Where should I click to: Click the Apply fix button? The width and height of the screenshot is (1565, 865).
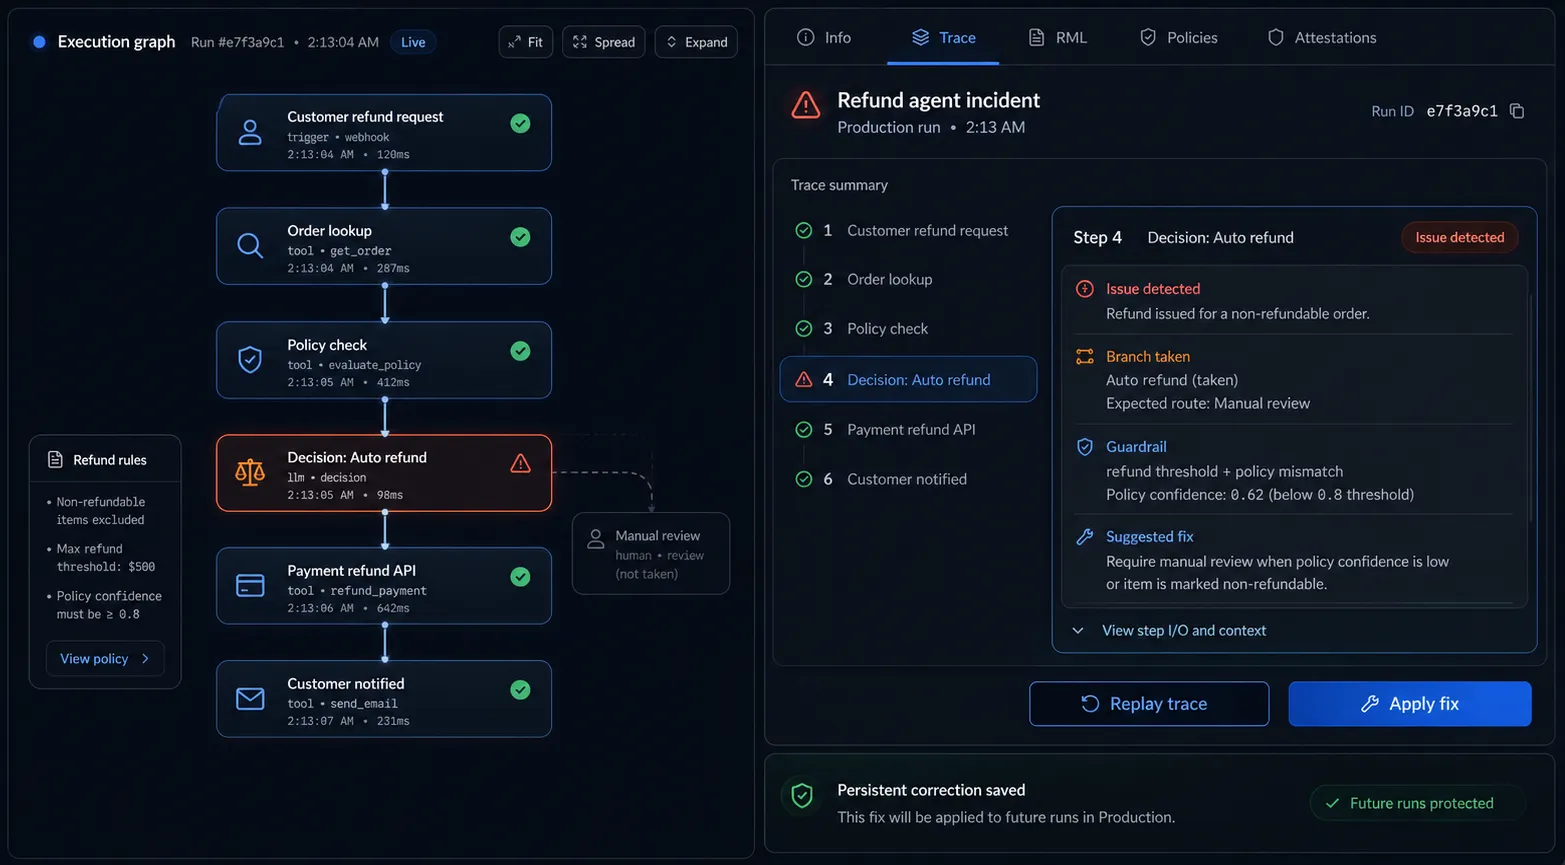pos(1410,704)
